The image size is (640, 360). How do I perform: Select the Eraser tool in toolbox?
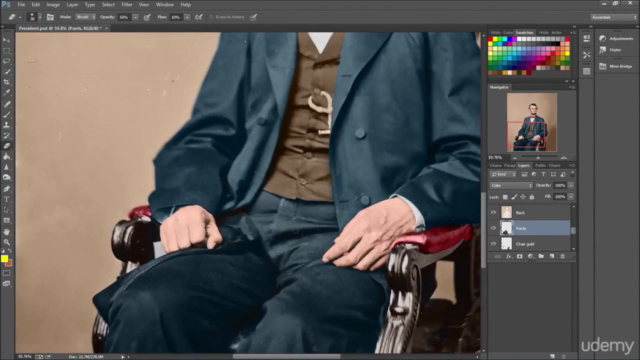[x=7, y=146]
